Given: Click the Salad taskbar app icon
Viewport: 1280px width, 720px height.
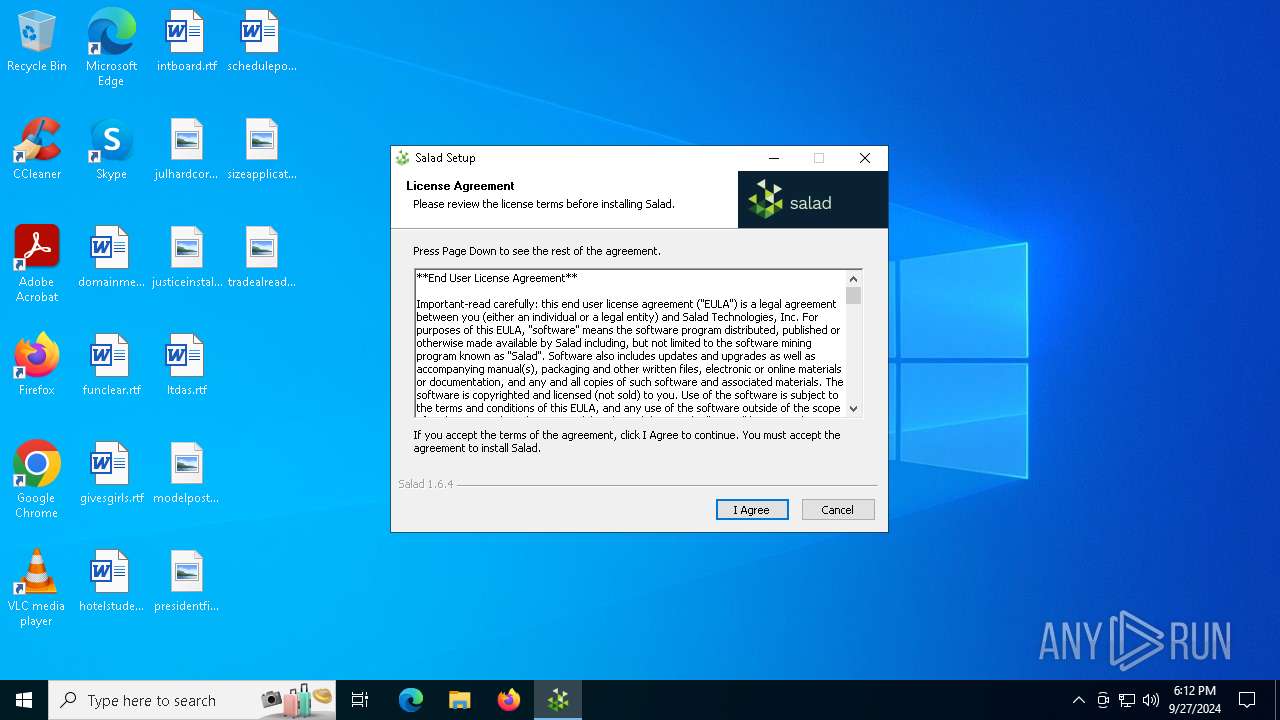Looking at the screenshot, I should click(558, 700).
